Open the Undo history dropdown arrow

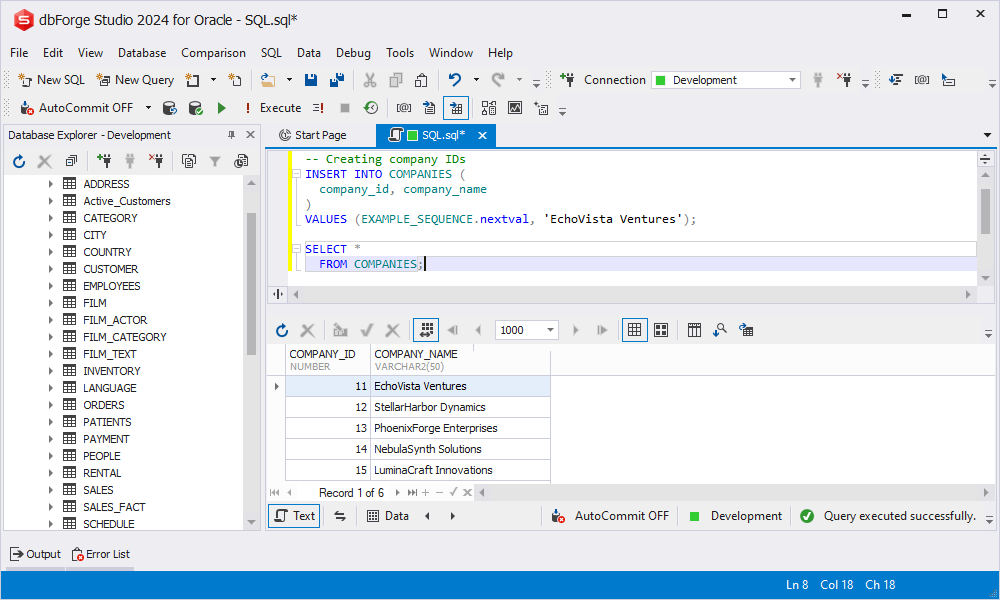click(476, 80)
